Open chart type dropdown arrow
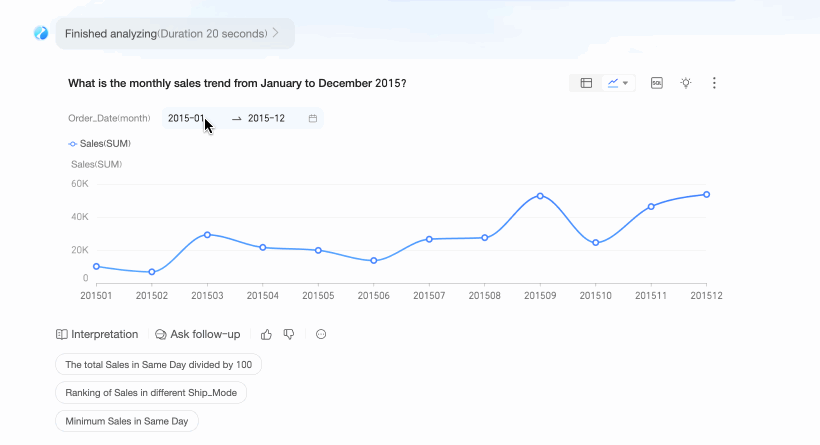The height and width of the screenshot is (445, 820). click(625, 83)
